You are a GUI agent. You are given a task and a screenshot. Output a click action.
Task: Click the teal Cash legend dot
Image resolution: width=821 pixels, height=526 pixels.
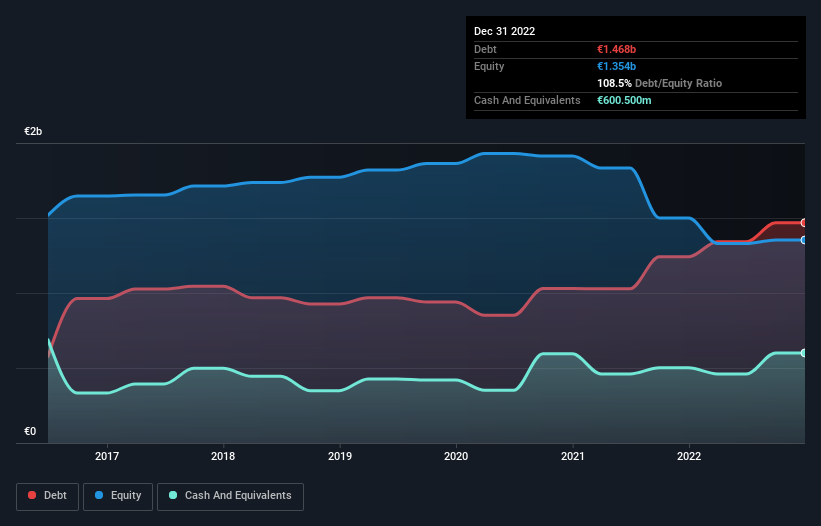tap(173, 495)
